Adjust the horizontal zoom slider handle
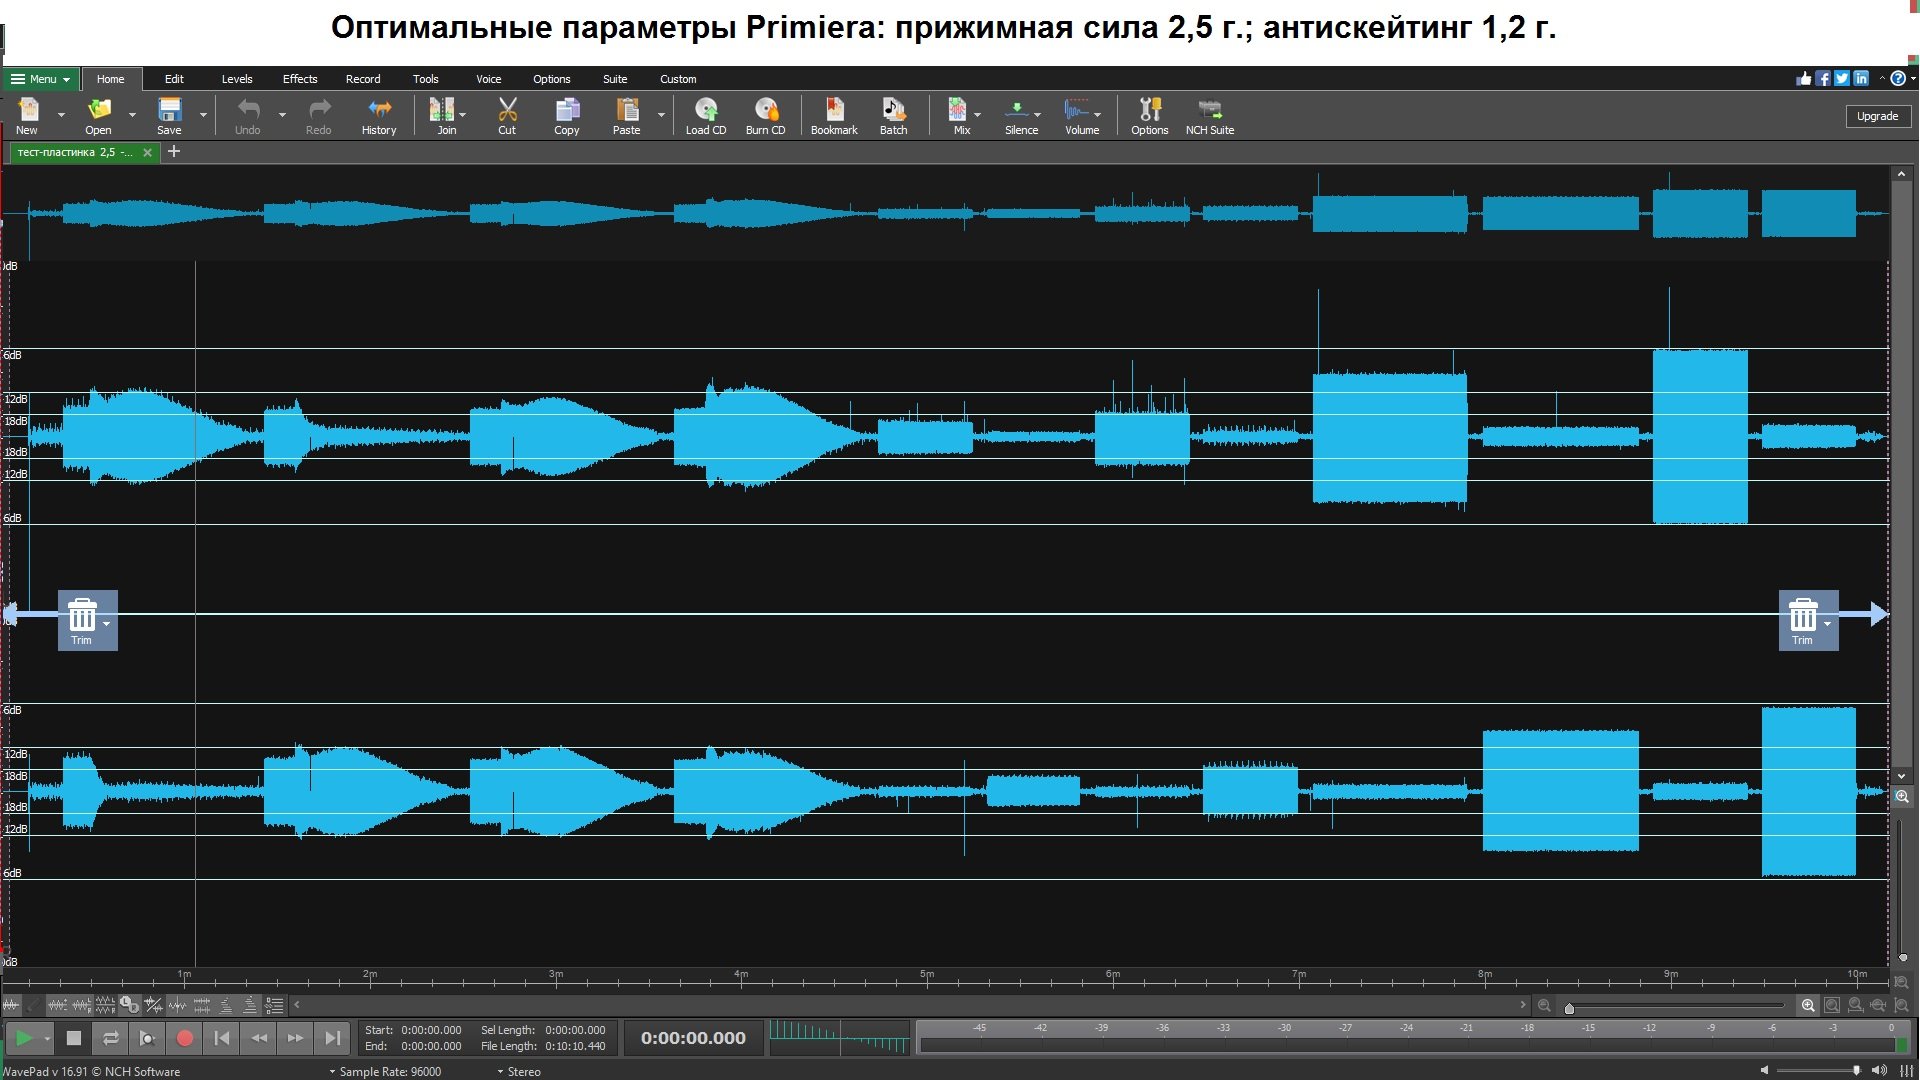This screenshot has width=1920, height=1080. (x=1569, y=1008)
